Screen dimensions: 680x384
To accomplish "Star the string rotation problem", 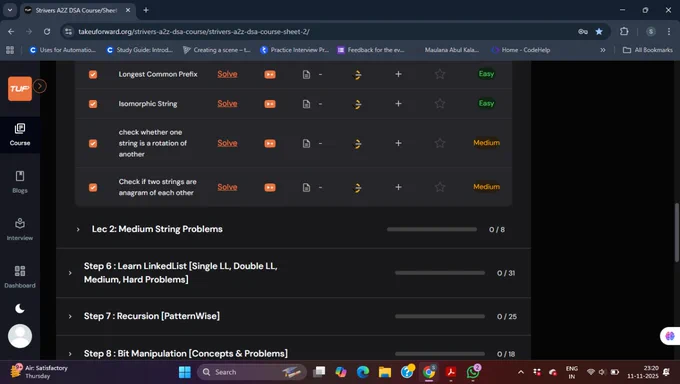I will (440, 143).
